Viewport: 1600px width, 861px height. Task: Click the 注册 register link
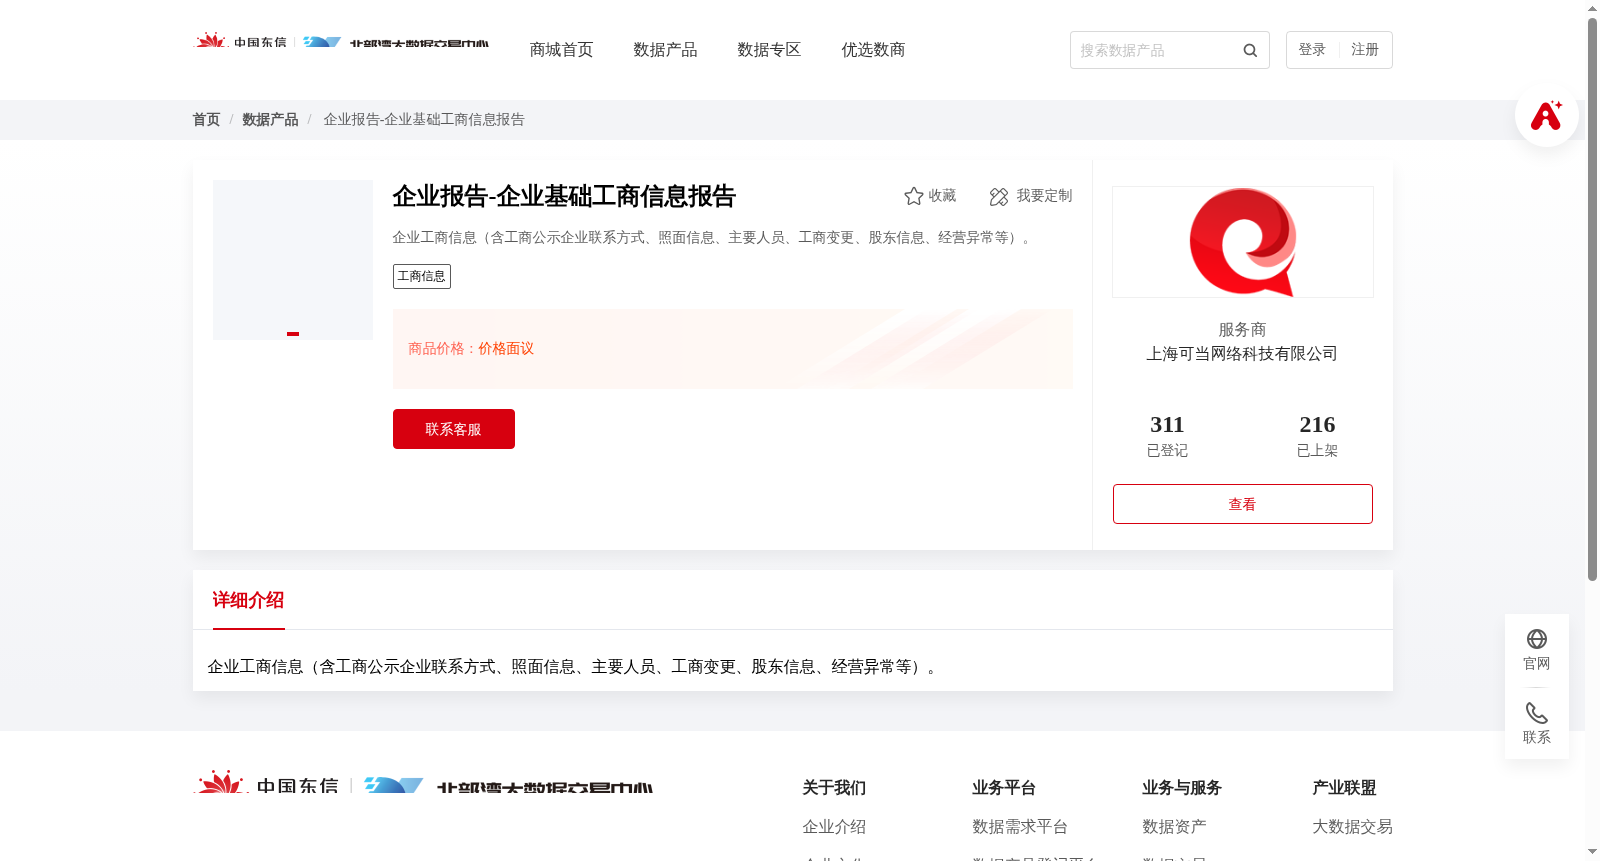[1365, 50]
